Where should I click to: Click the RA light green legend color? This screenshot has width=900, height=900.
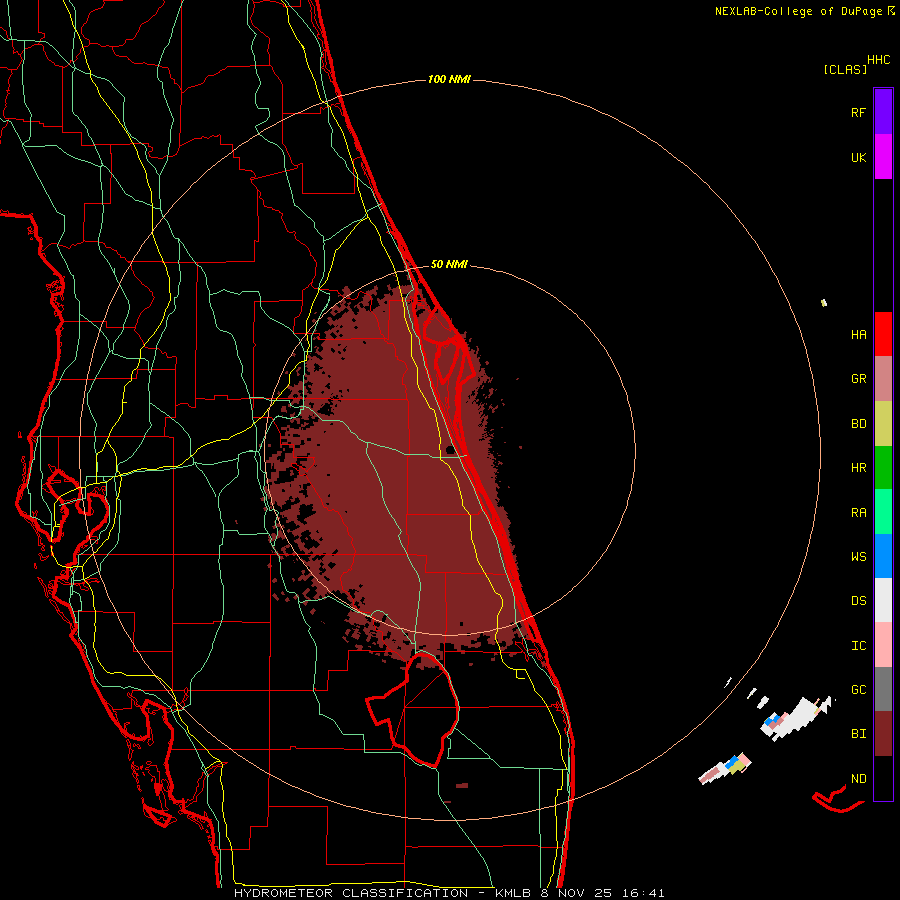tap(883, 512)
